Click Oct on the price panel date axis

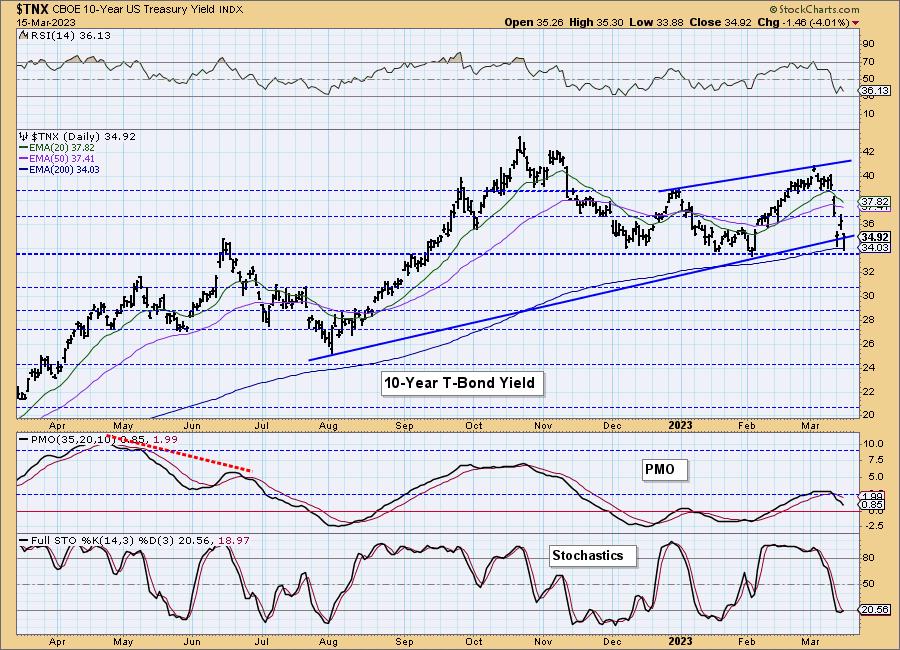[474, 426]
